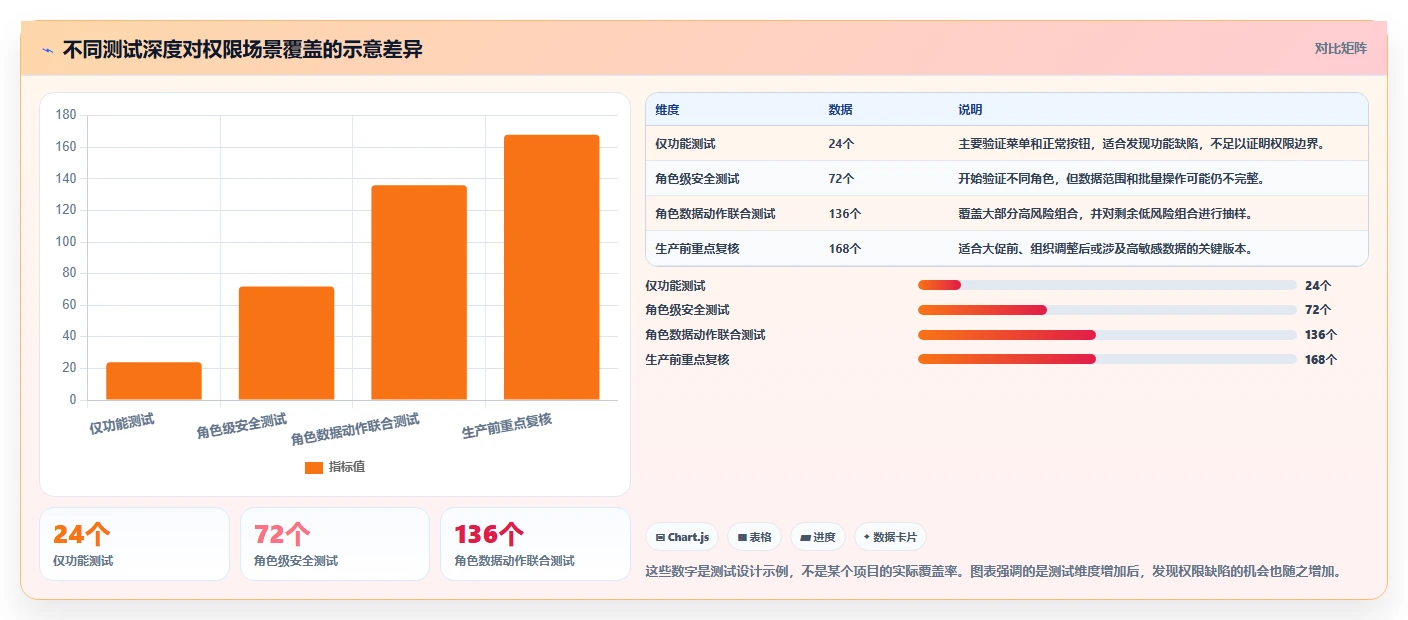Open the 136个 角色数据动作联合测试 data card
This screenshot has width=1408, height=620.
535,544
